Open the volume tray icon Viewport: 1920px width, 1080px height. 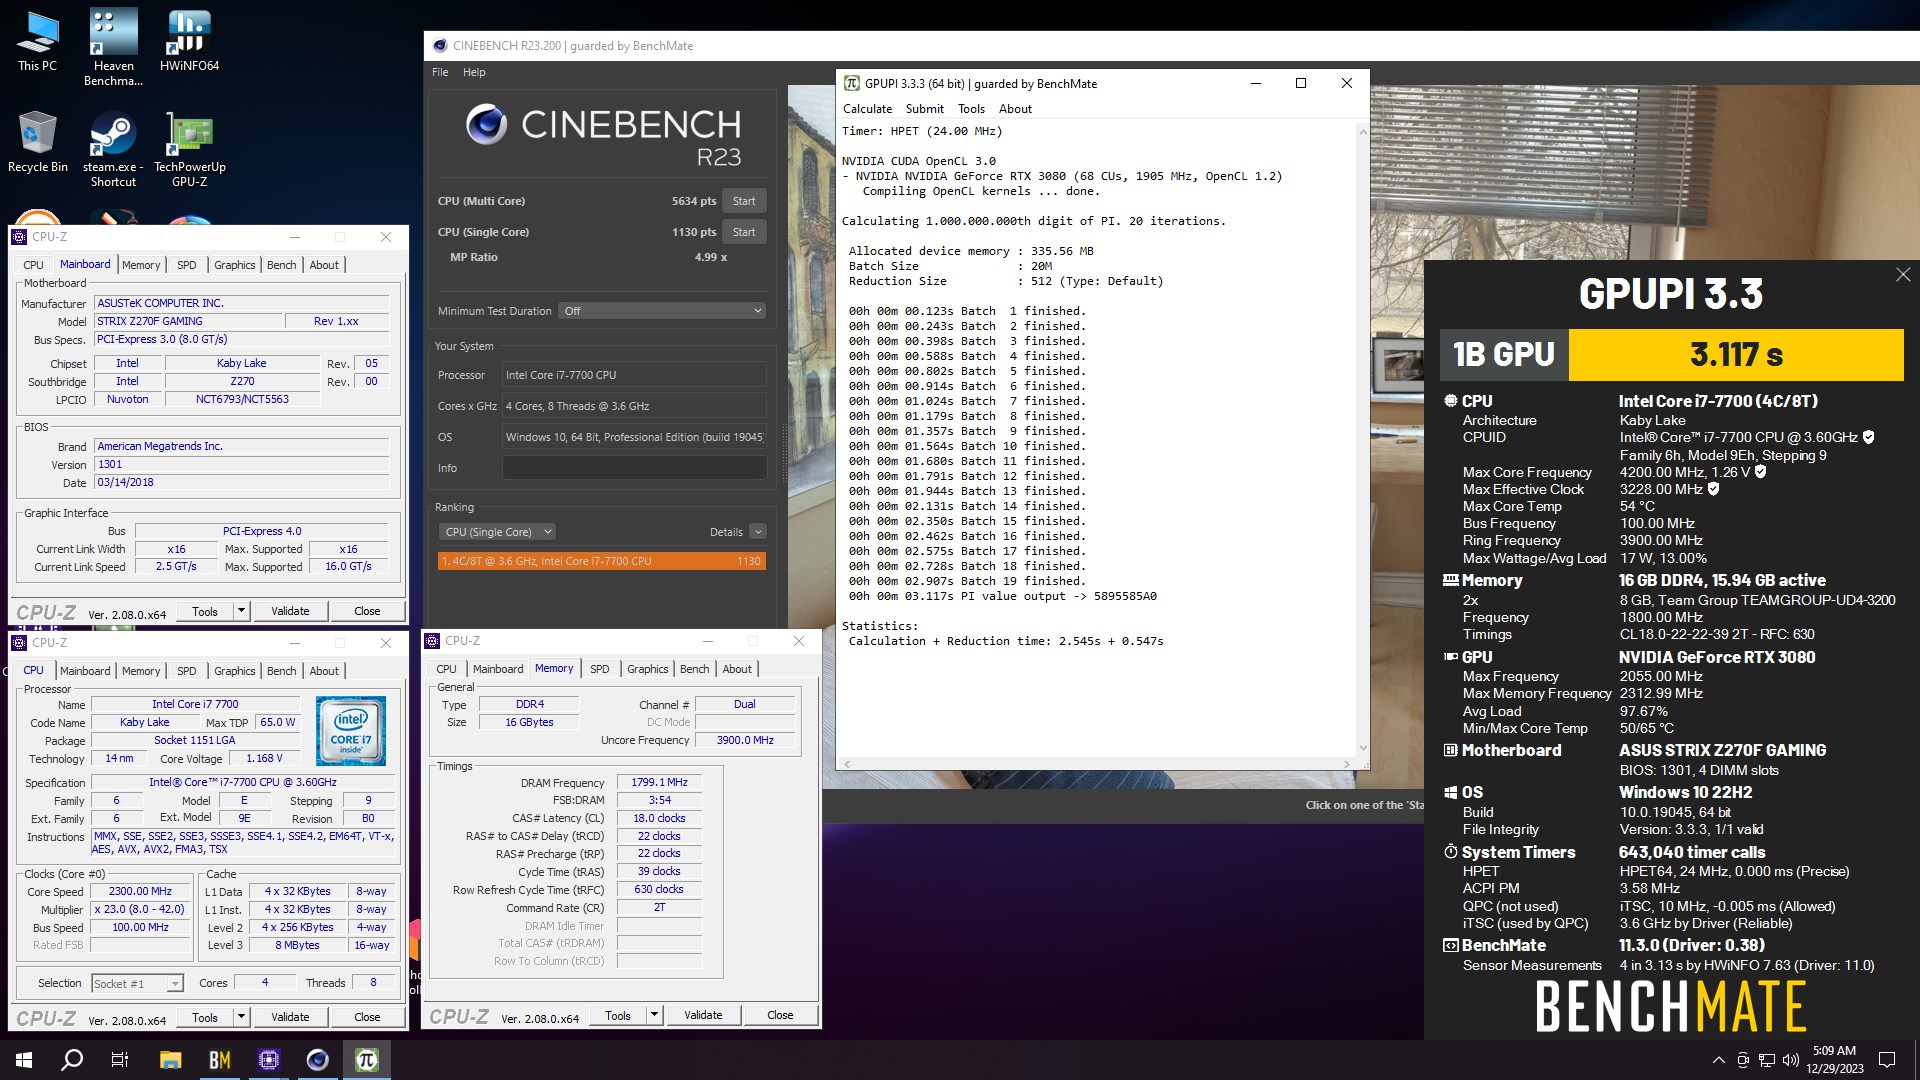click(1790, 1060)
